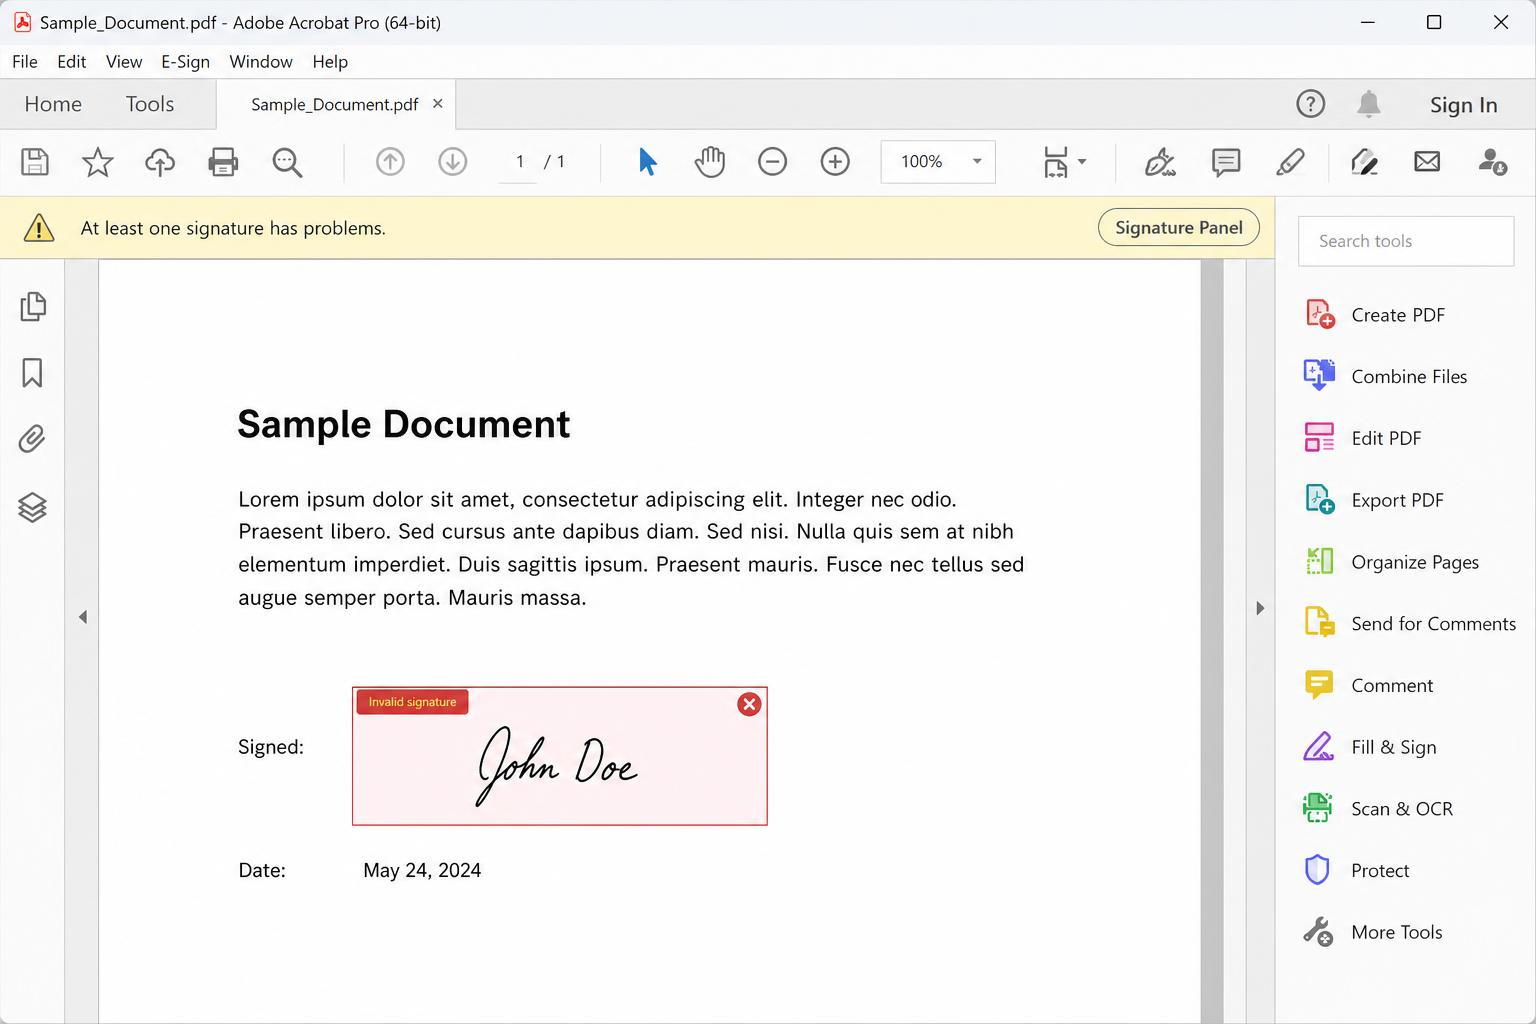The height and width of the screenshot is (1024, 1536).
Task: Click the Search tools field
Action: (x=1406, y=241)
